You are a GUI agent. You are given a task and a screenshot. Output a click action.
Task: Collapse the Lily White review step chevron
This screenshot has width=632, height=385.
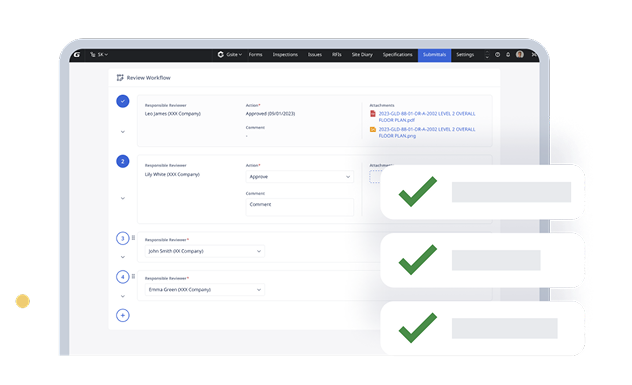click(123, 198)
